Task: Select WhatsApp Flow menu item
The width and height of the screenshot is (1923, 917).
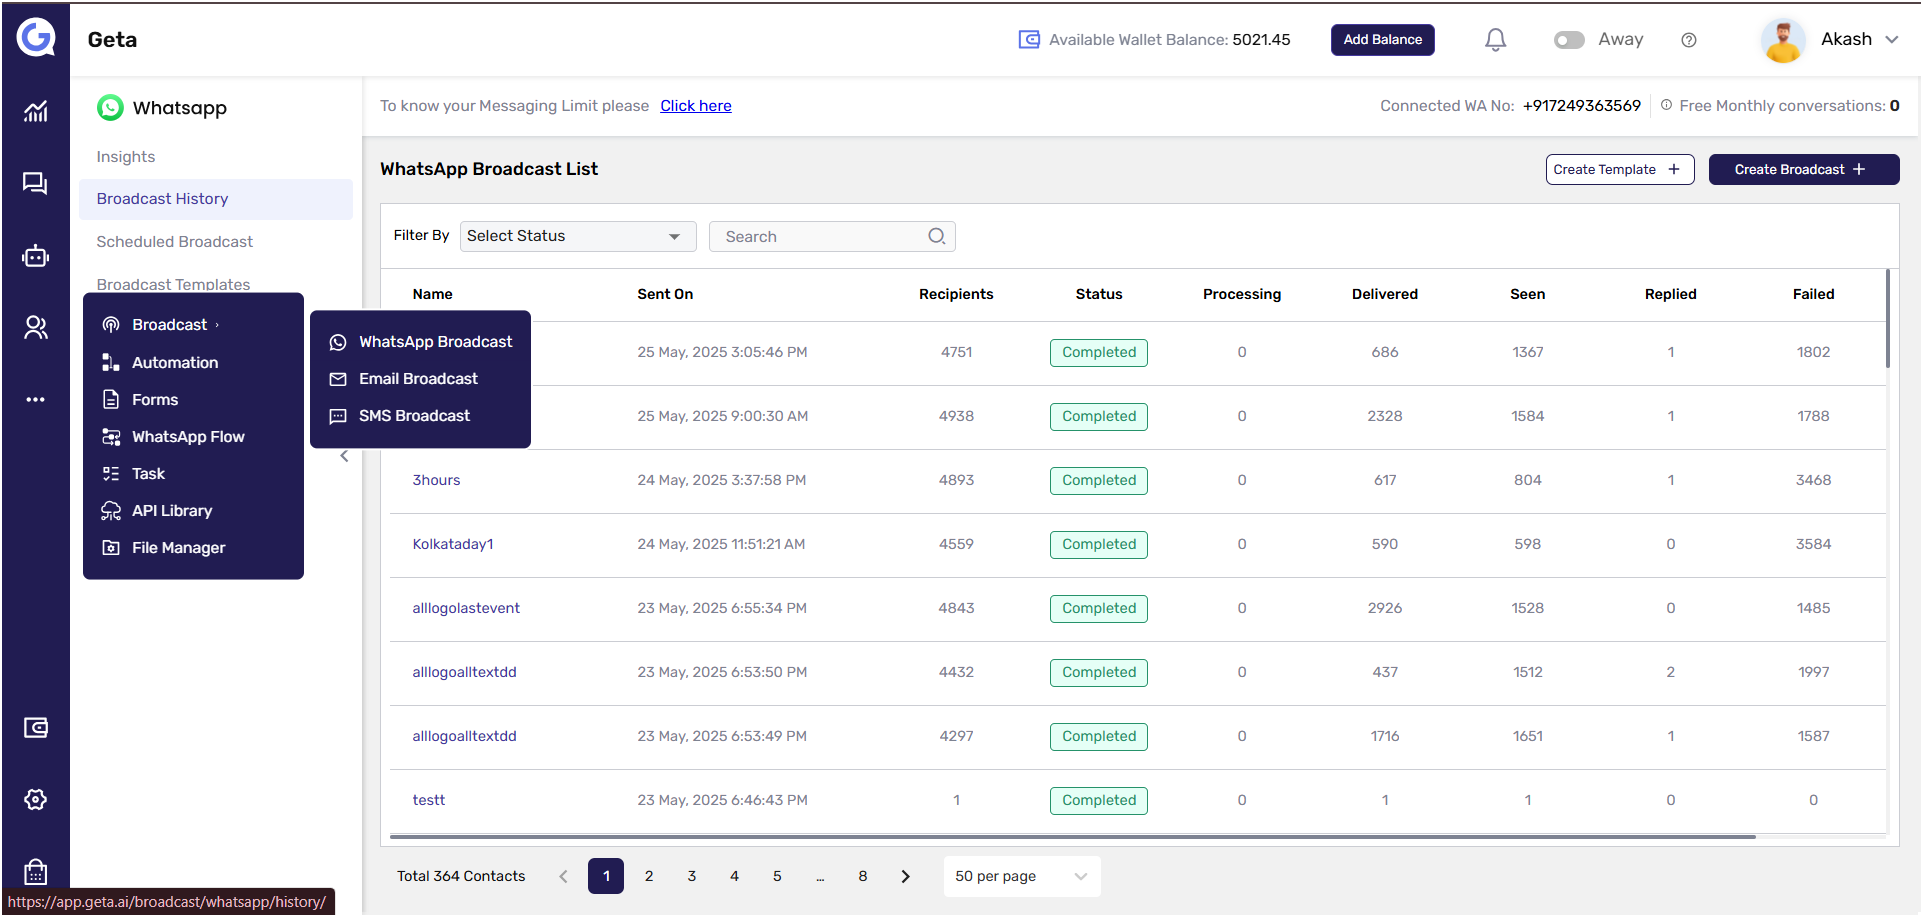Action: 188,437
